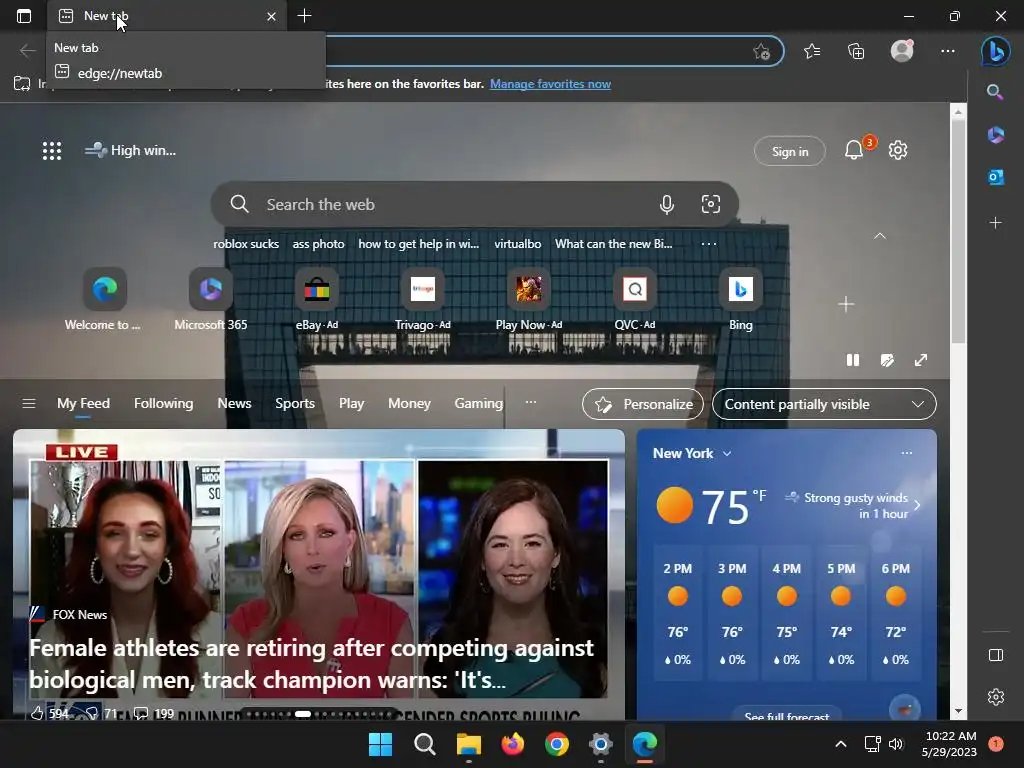Open the Fox News female athletes story
This screenshot has height=768, width=1024.
click(312, 664)
